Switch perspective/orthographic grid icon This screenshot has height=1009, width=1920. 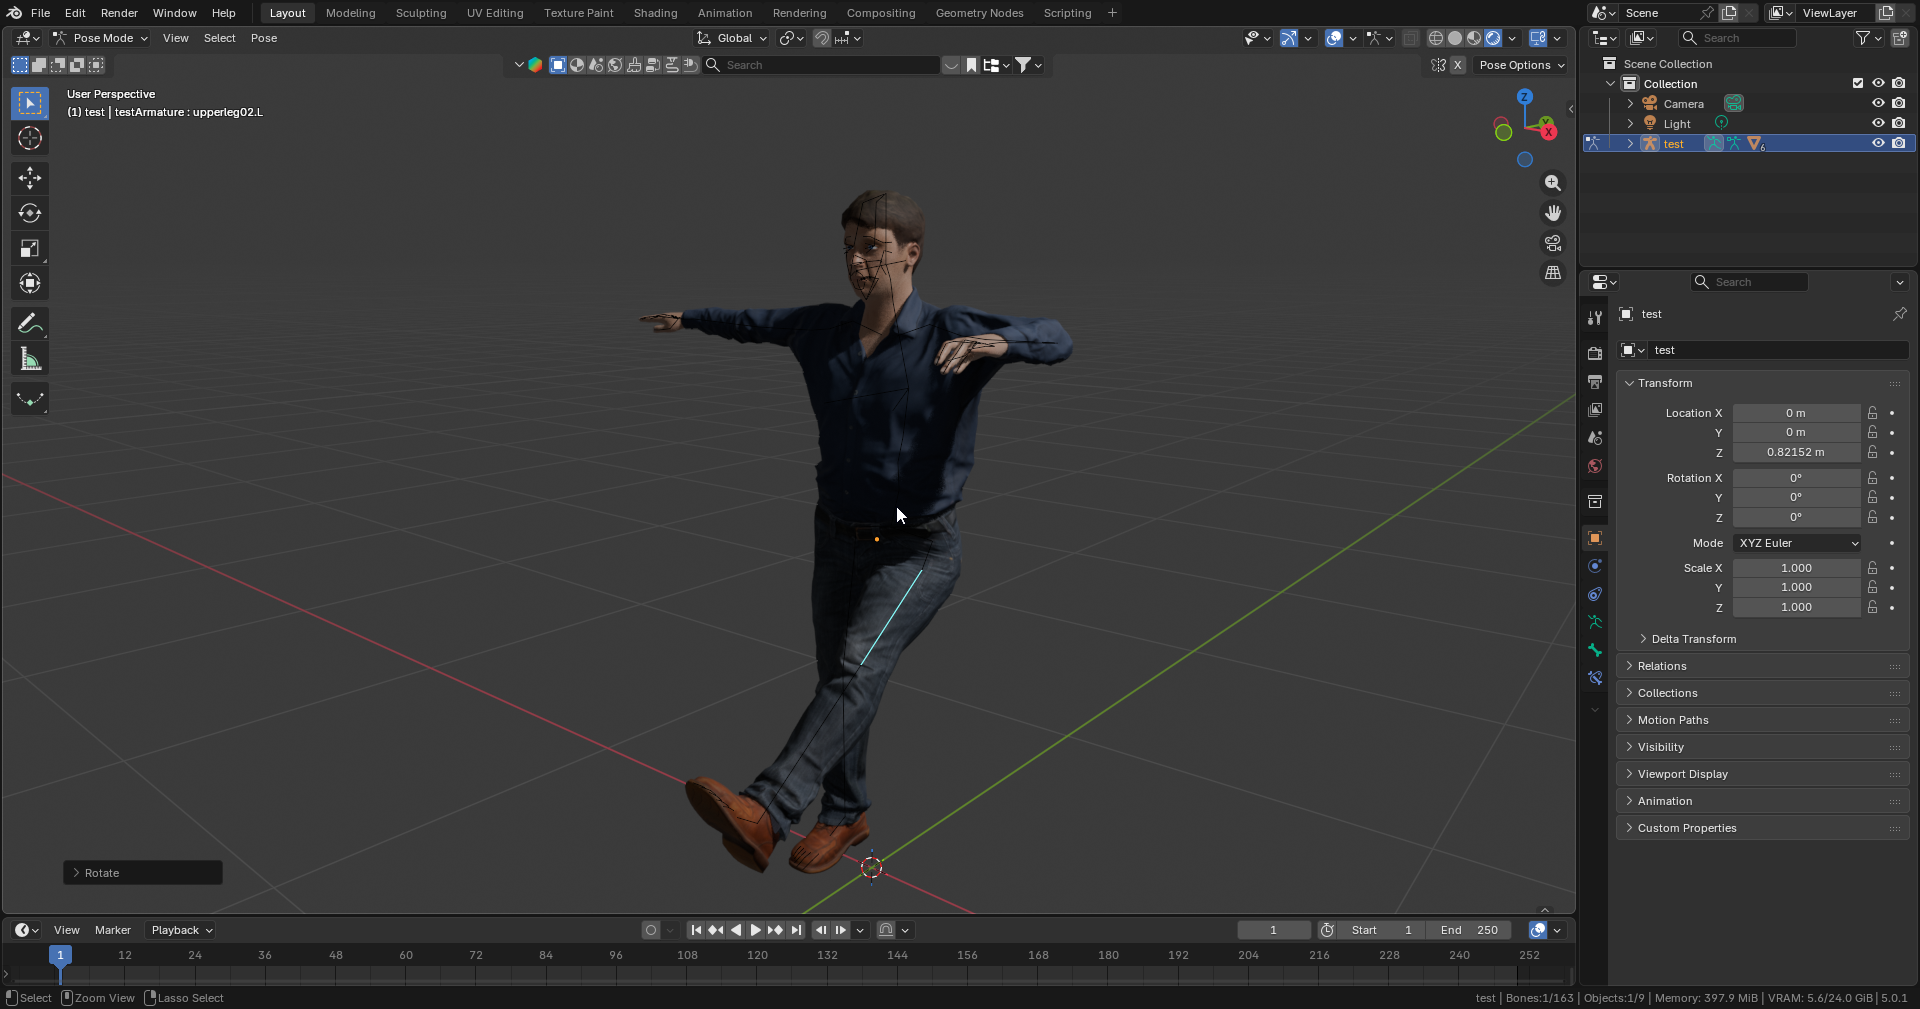pos(1552,273)
